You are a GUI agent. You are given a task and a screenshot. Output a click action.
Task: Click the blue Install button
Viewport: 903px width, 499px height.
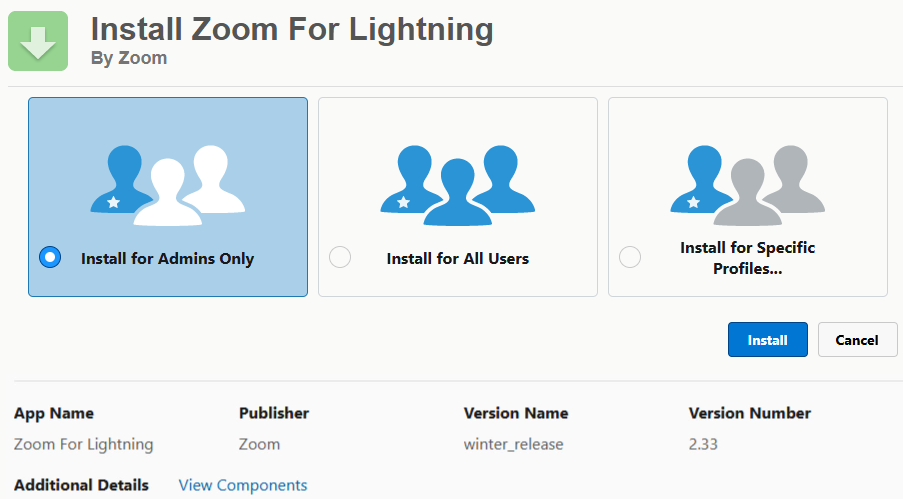click(767, 340)
